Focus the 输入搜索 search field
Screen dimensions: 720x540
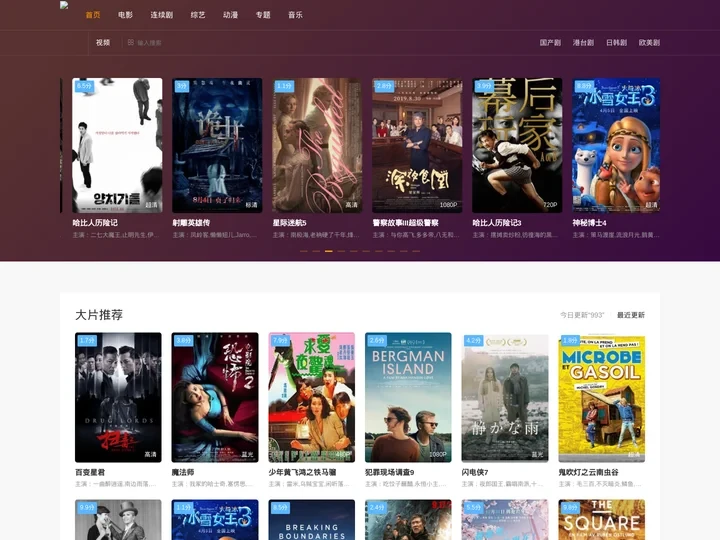pos(149,43)
